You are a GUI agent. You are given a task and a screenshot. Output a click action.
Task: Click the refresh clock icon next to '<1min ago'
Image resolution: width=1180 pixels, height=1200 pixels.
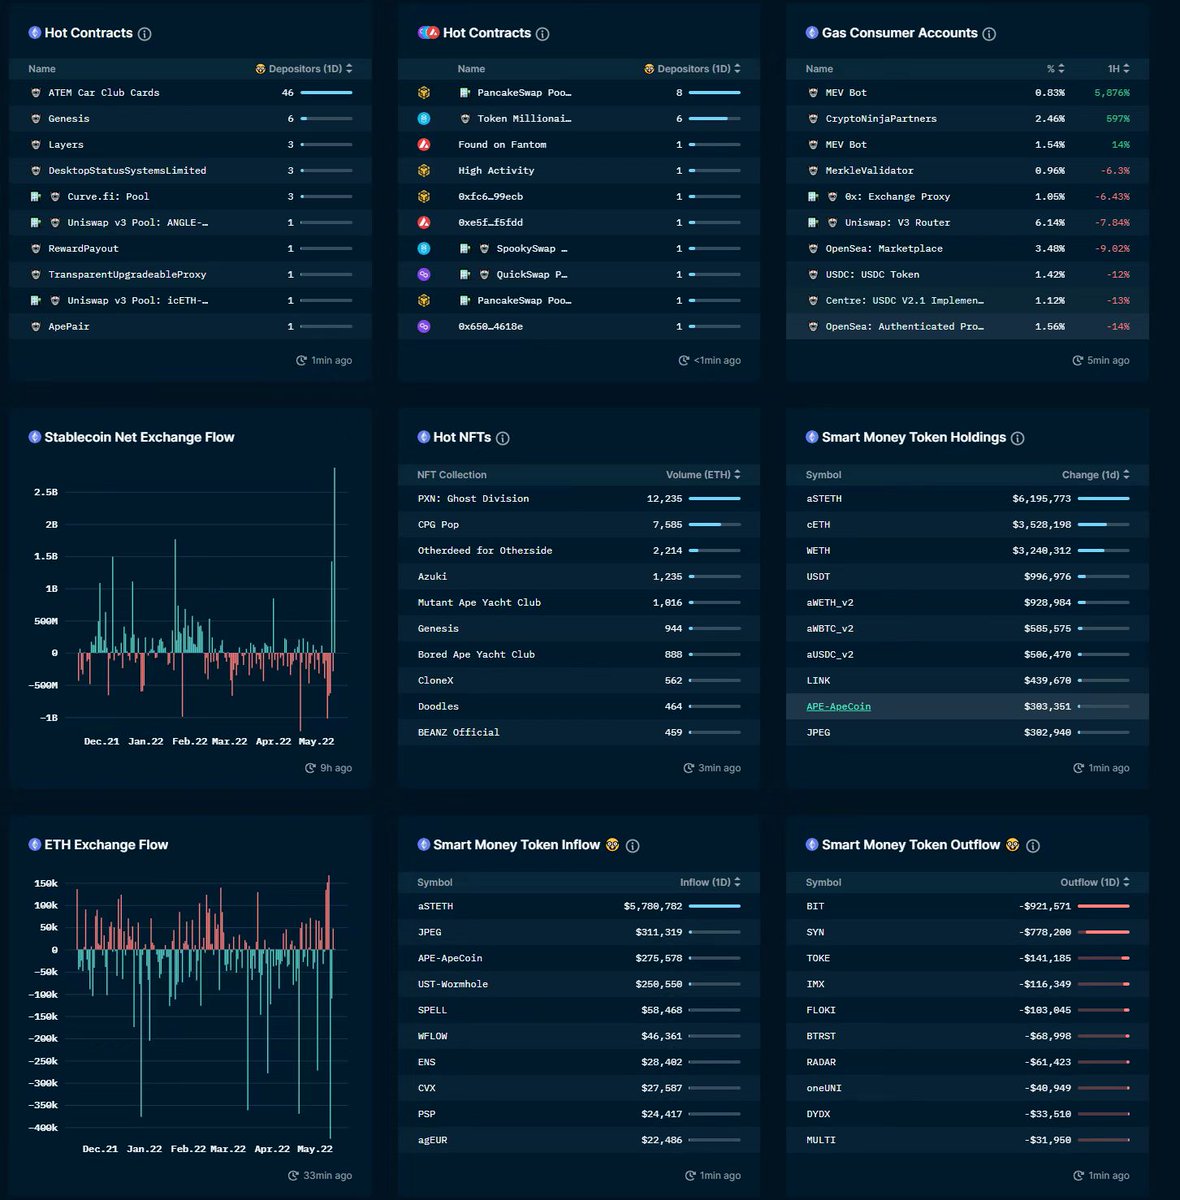(684, 360)
